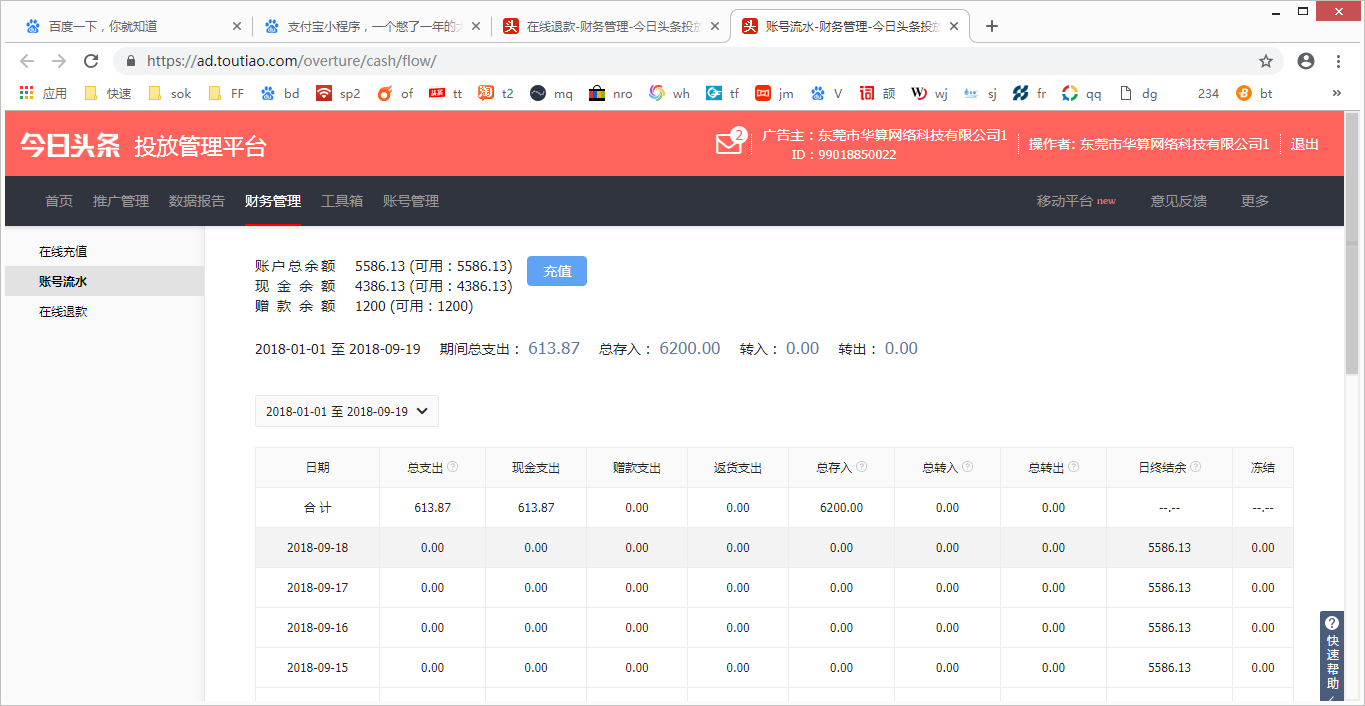Select 账号流水 in the left sidebar

[x=104, y=282]
